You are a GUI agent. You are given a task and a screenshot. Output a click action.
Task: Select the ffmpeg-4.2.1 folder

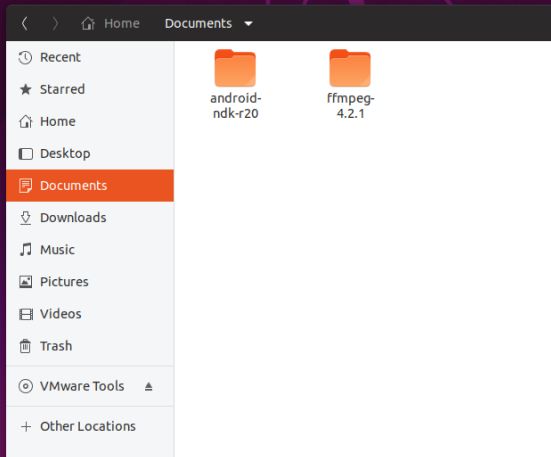[x=350, y=85]
